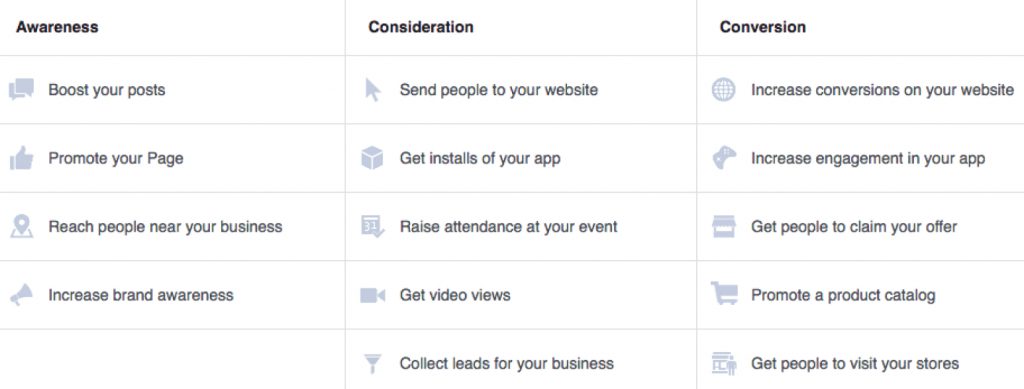The height and width of the screenshot is (389, 1024).
Task: Click the game controller icon for app engagement
Action: click(724, 158)
